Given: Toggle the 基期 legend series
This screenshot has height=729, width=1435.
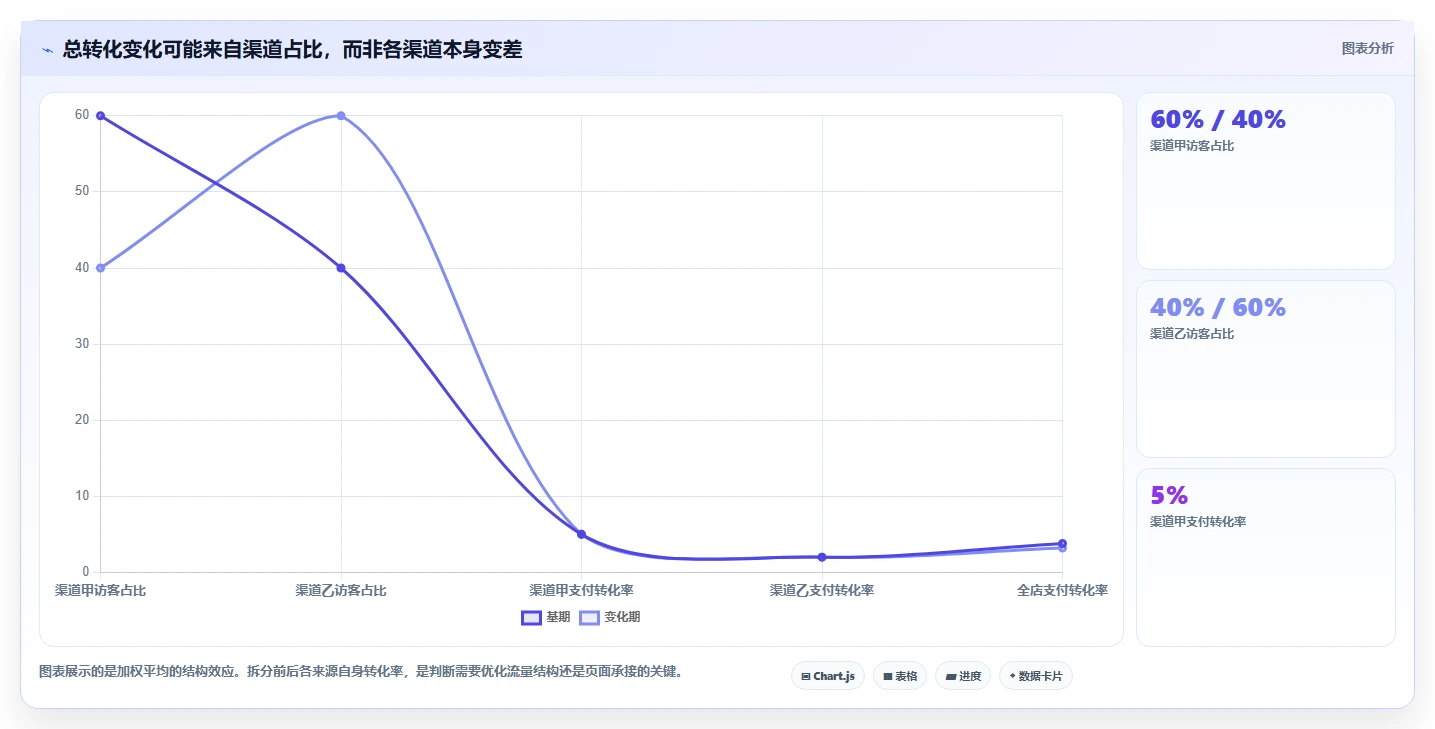Looking at the screenshot, I should pos(546,617).
